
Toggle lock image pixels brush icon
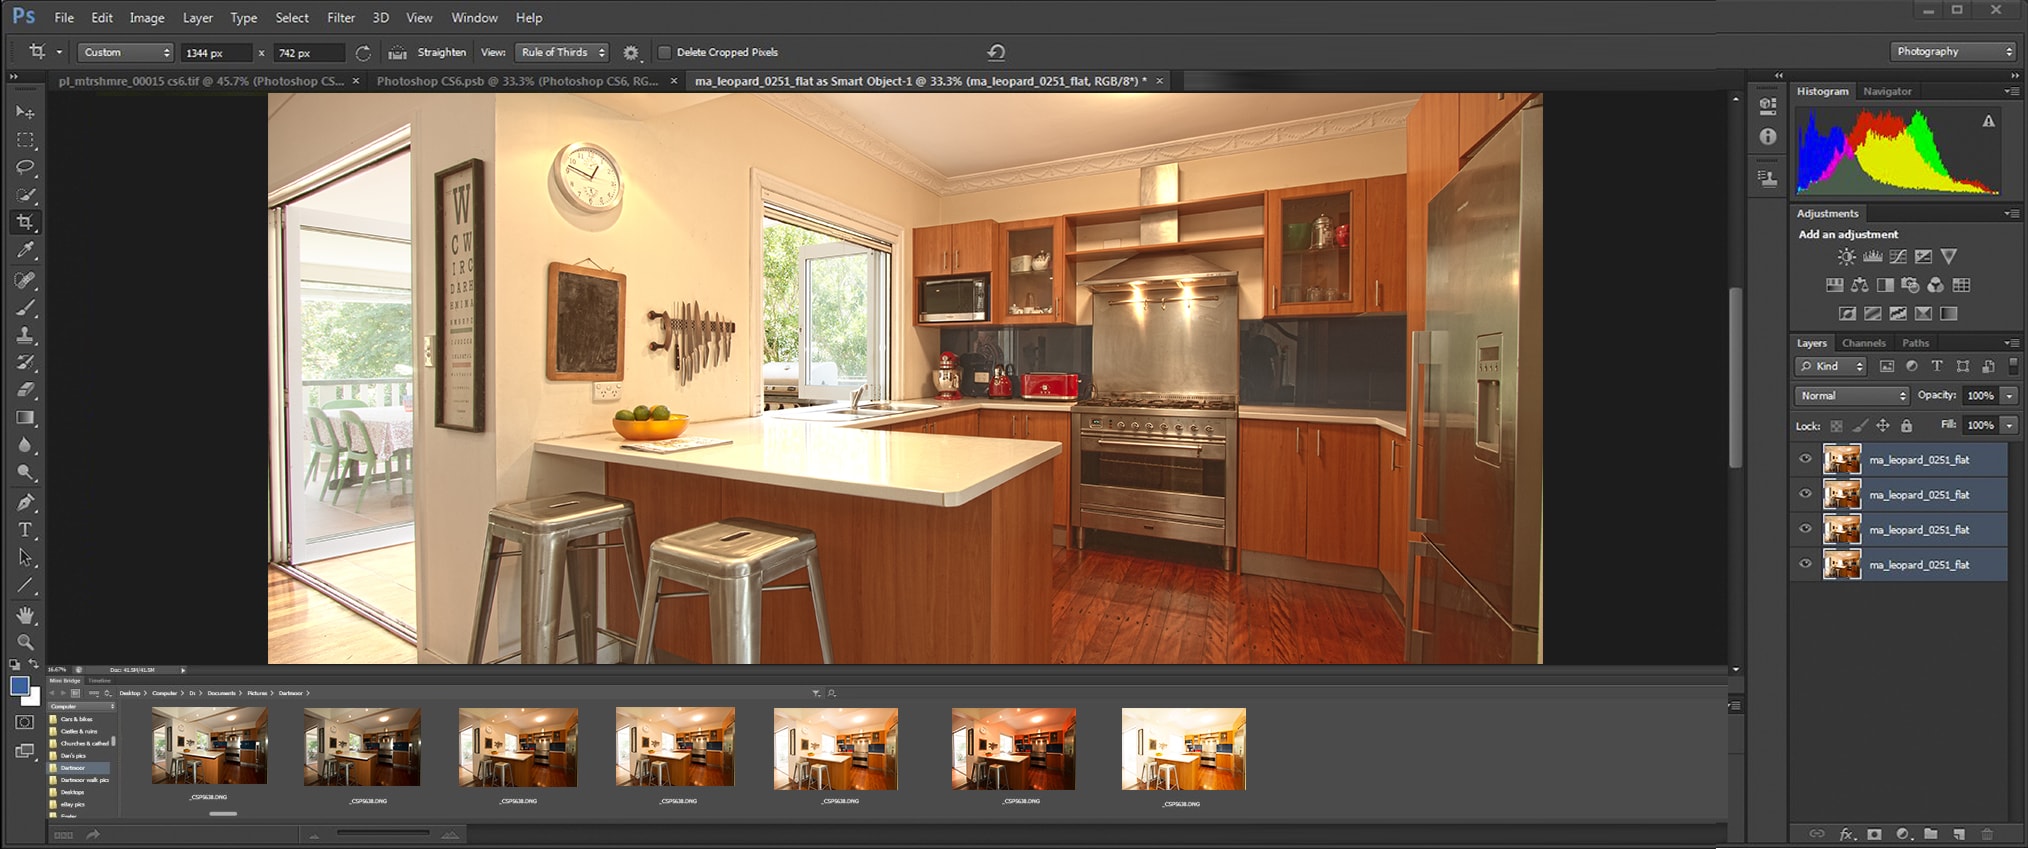1860,426
